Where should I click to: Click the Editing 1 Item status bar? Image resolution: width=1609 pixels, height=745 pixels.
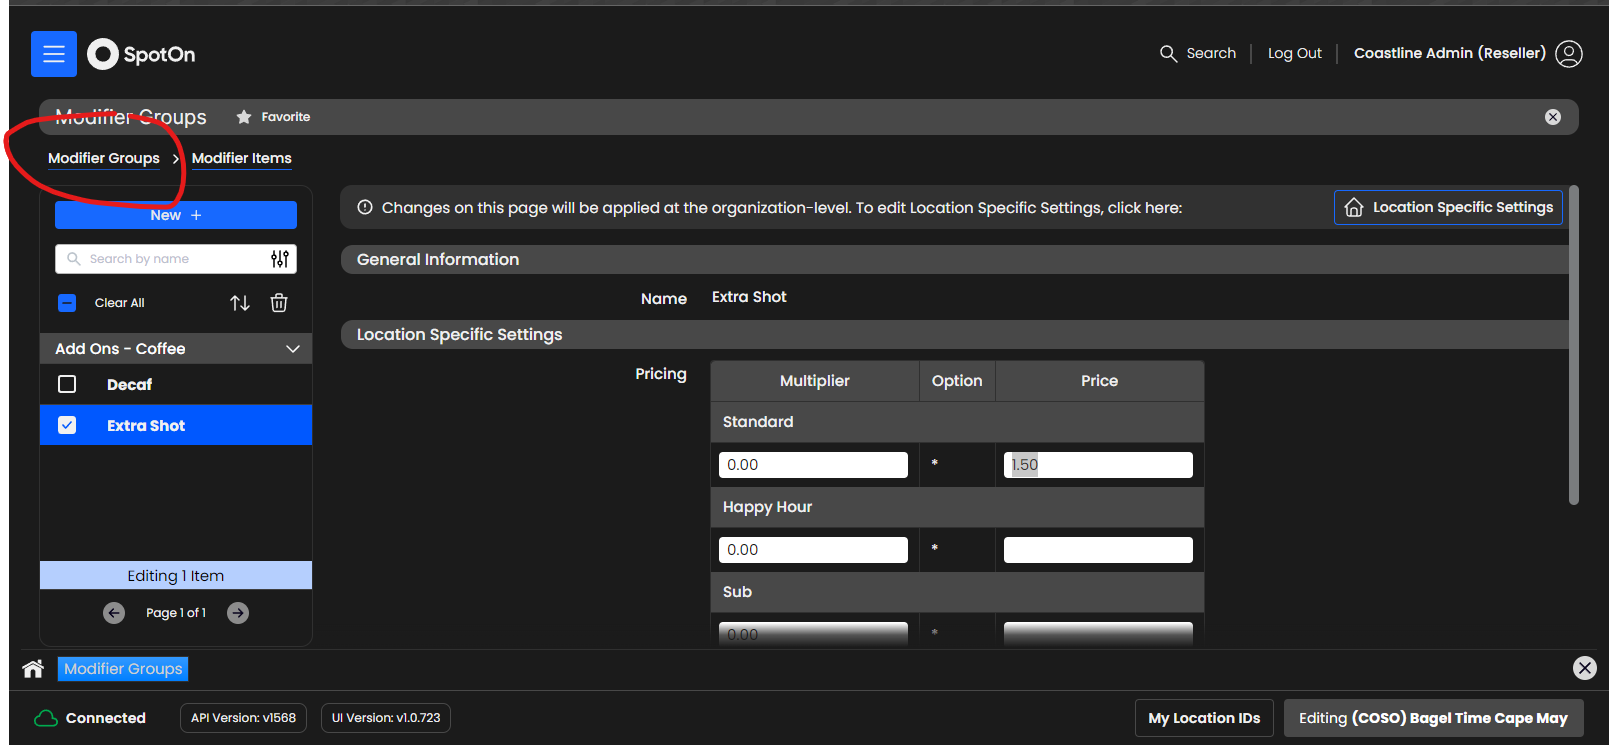(176, 575)
